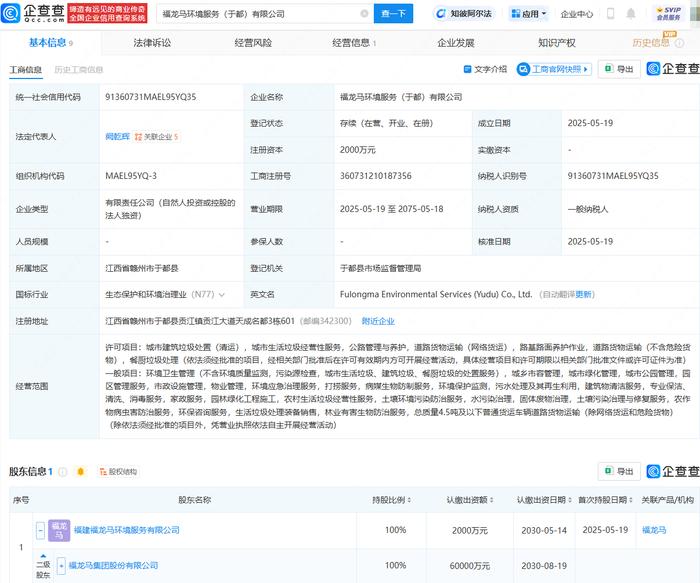Click 工商注册号 value 360731210187356
This screenshot has width=700, height=583.
click(x=375, y=176)
